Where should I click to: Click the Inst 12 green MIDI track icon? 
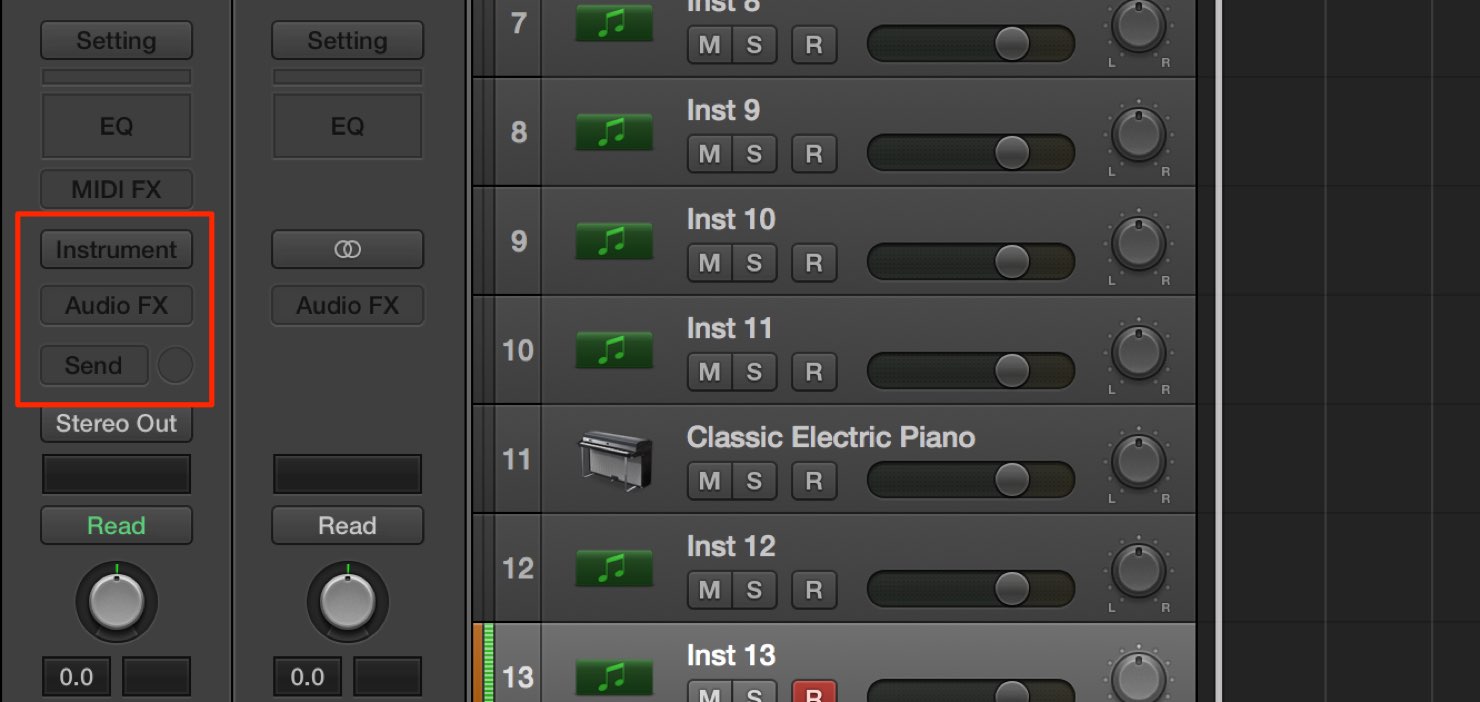[614, 568]
